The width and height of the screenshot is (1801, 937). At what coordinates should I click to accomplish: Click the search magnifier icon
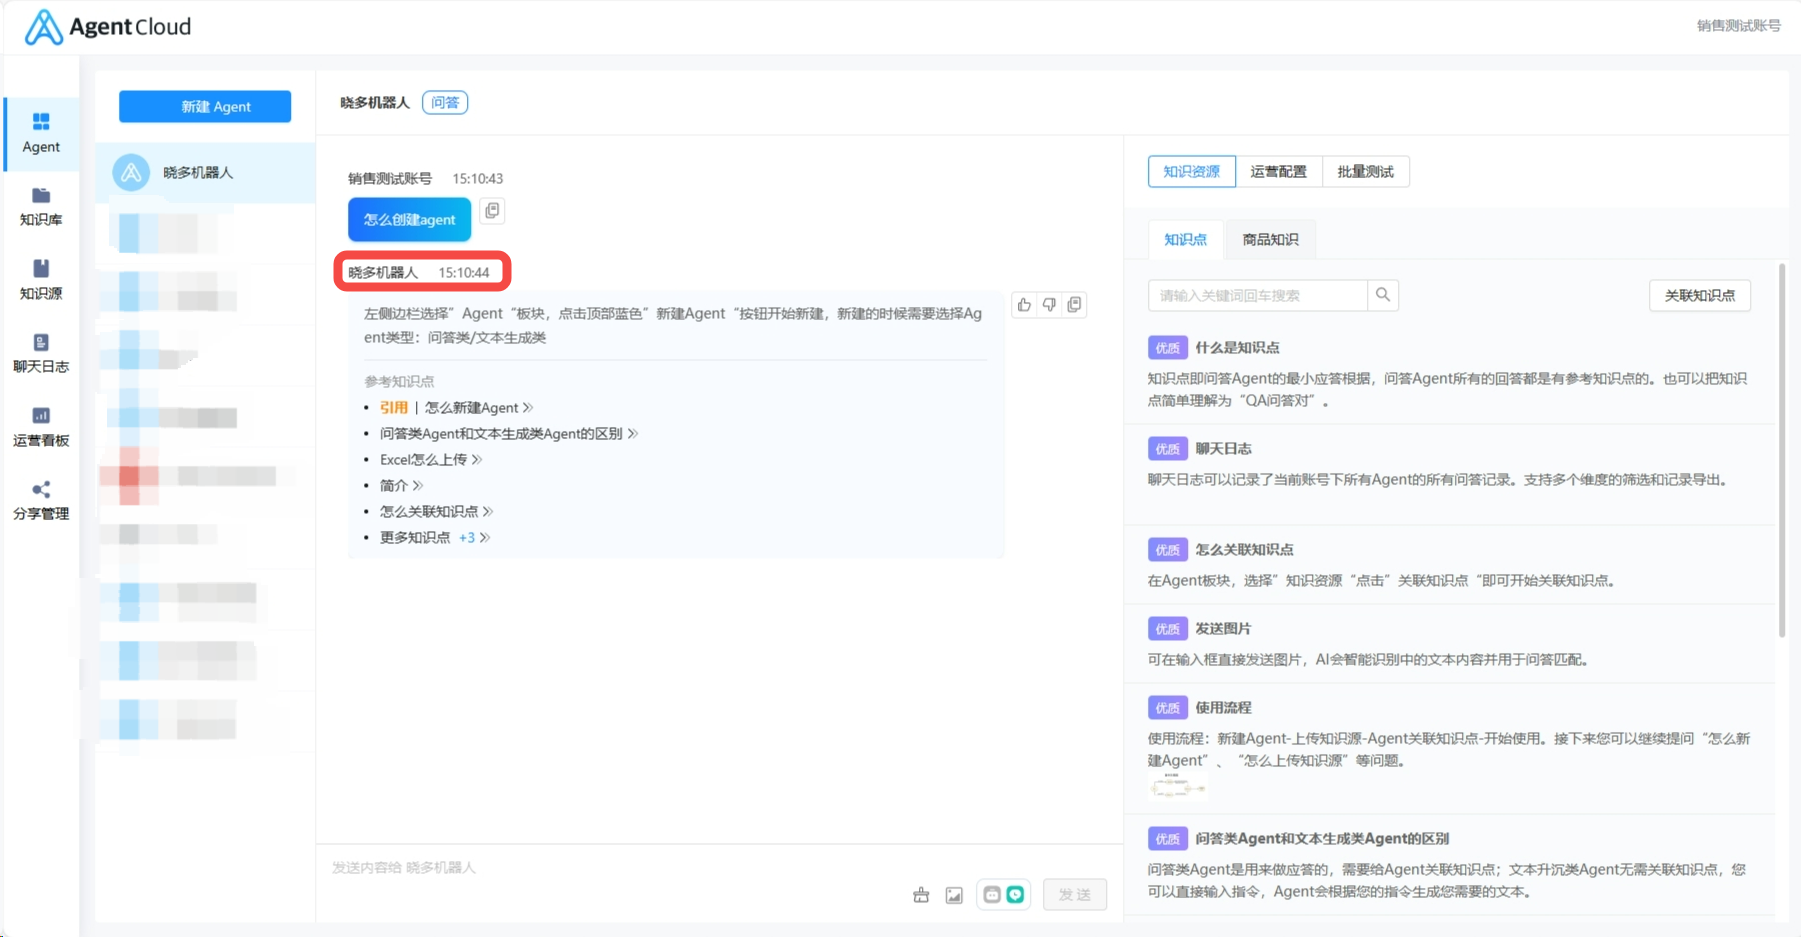pos(1383,295)
